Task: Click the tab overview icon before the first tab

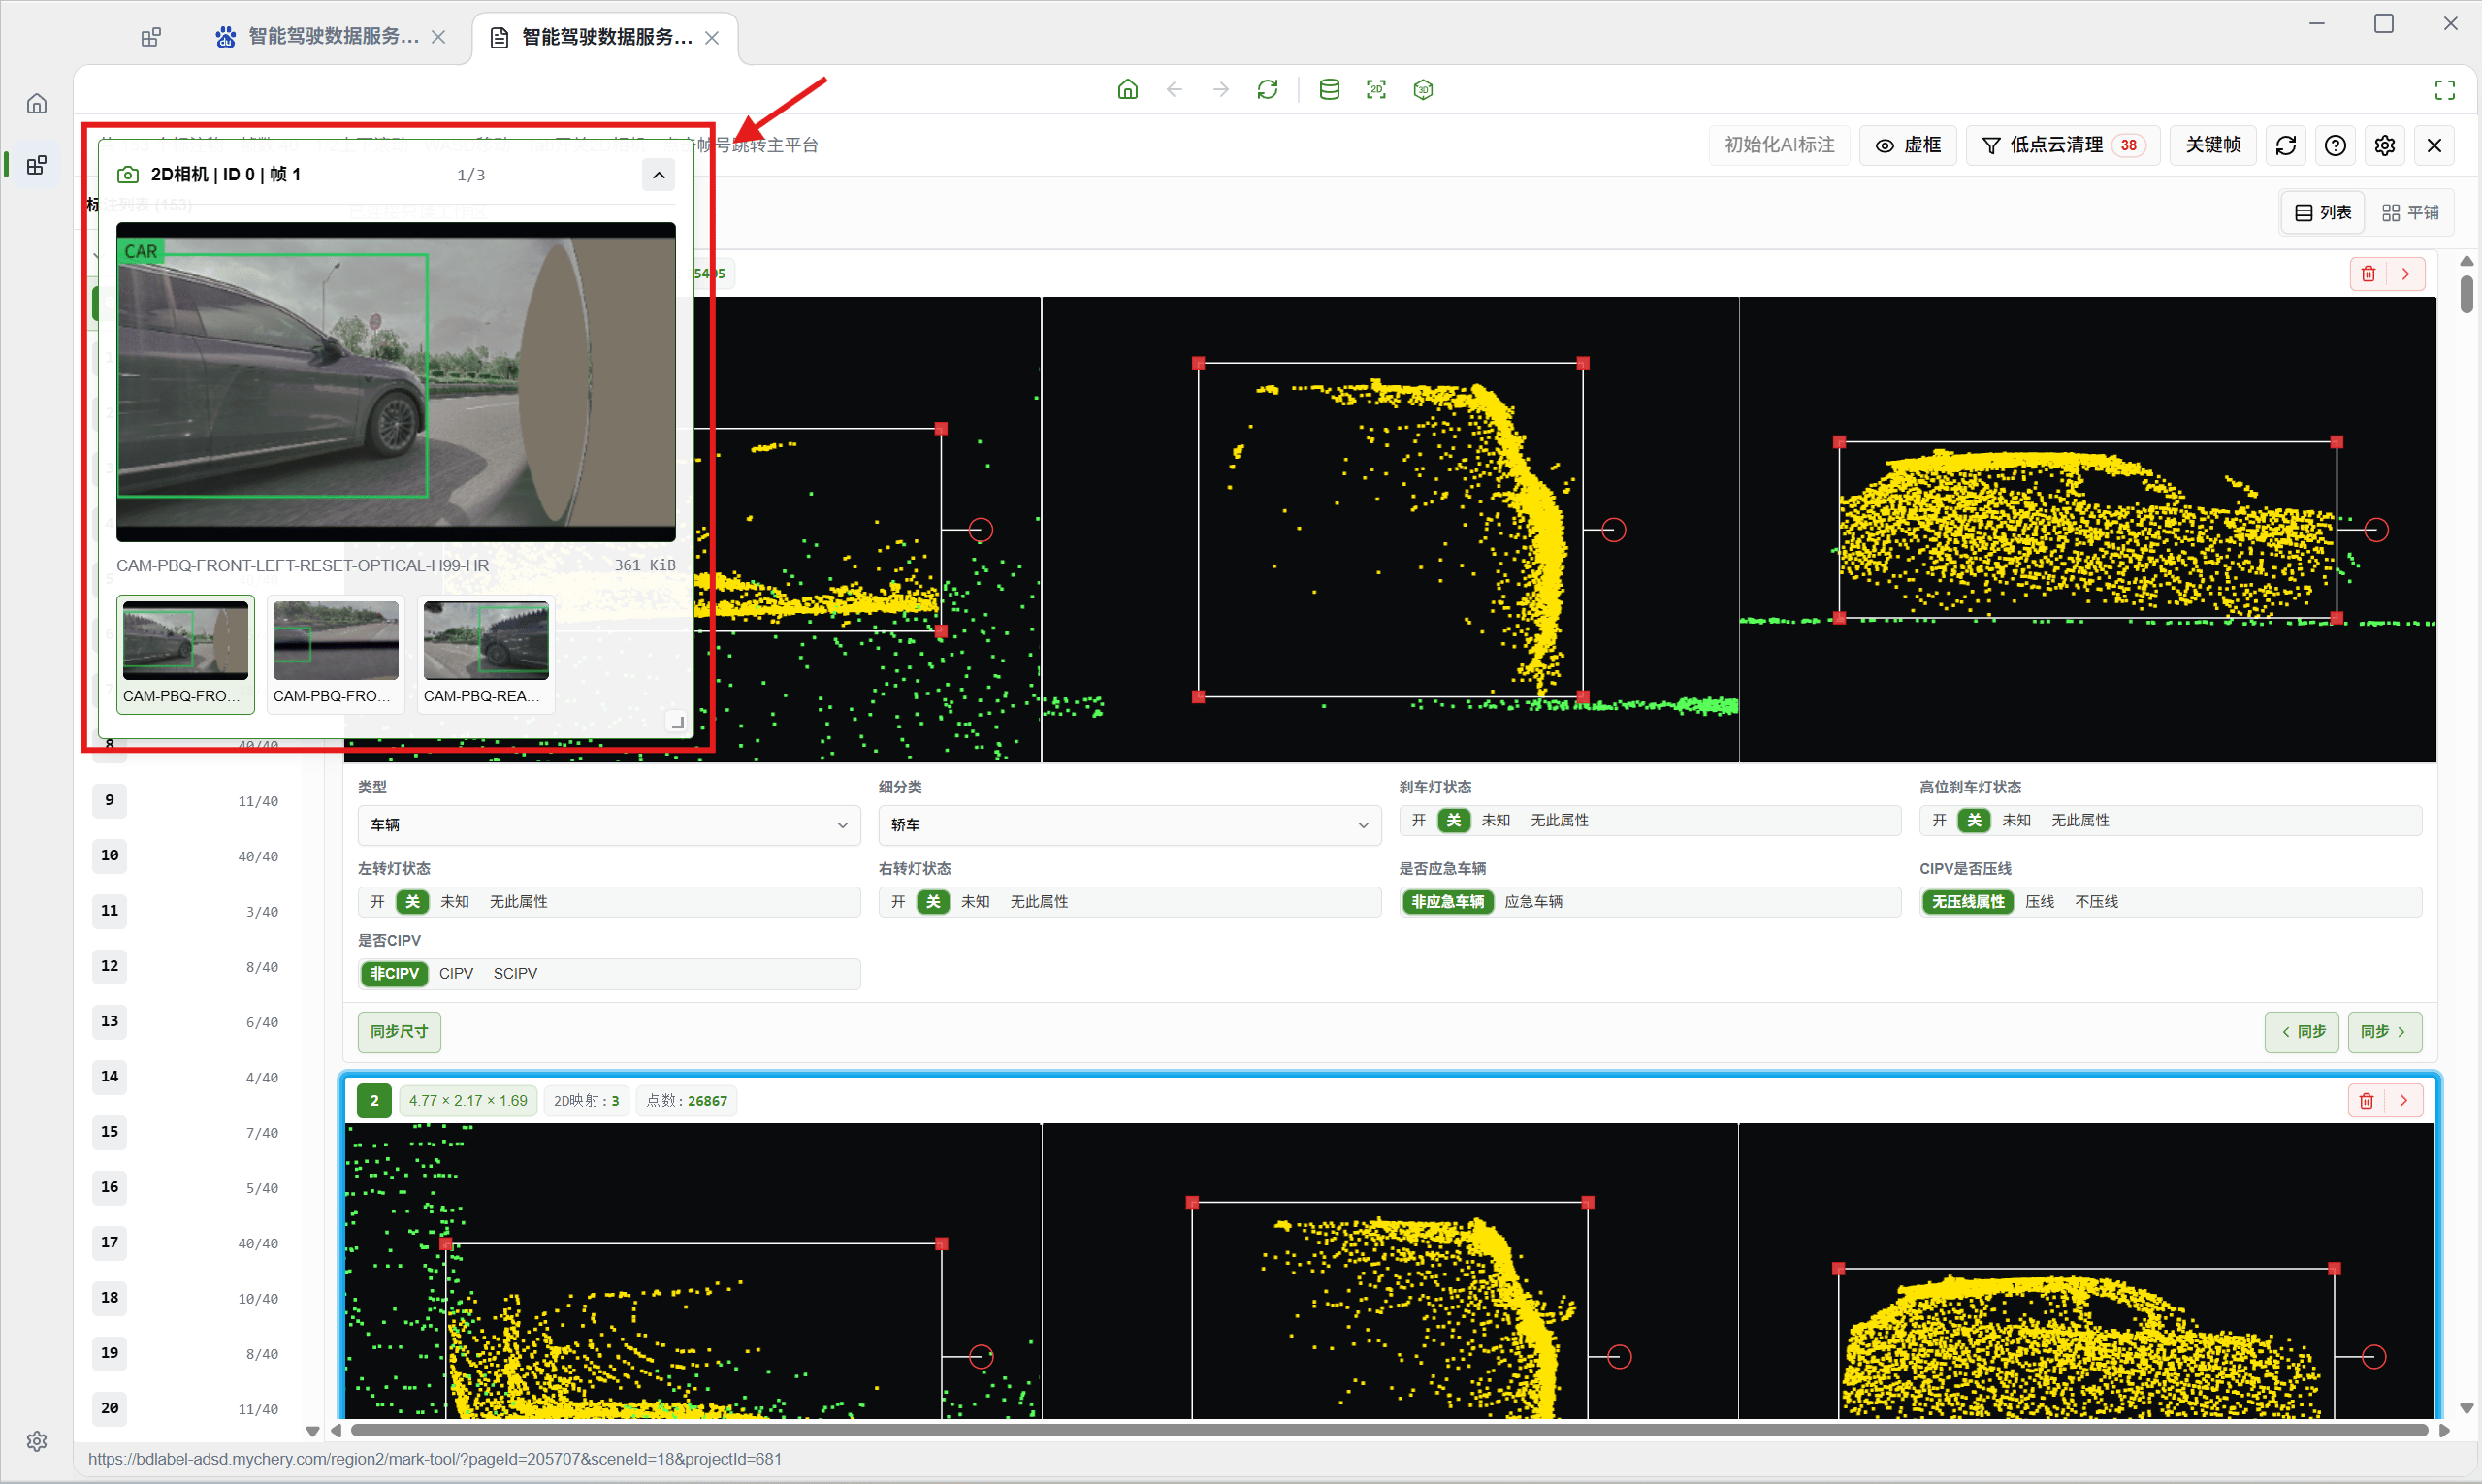Action: [x=151, y=37]
